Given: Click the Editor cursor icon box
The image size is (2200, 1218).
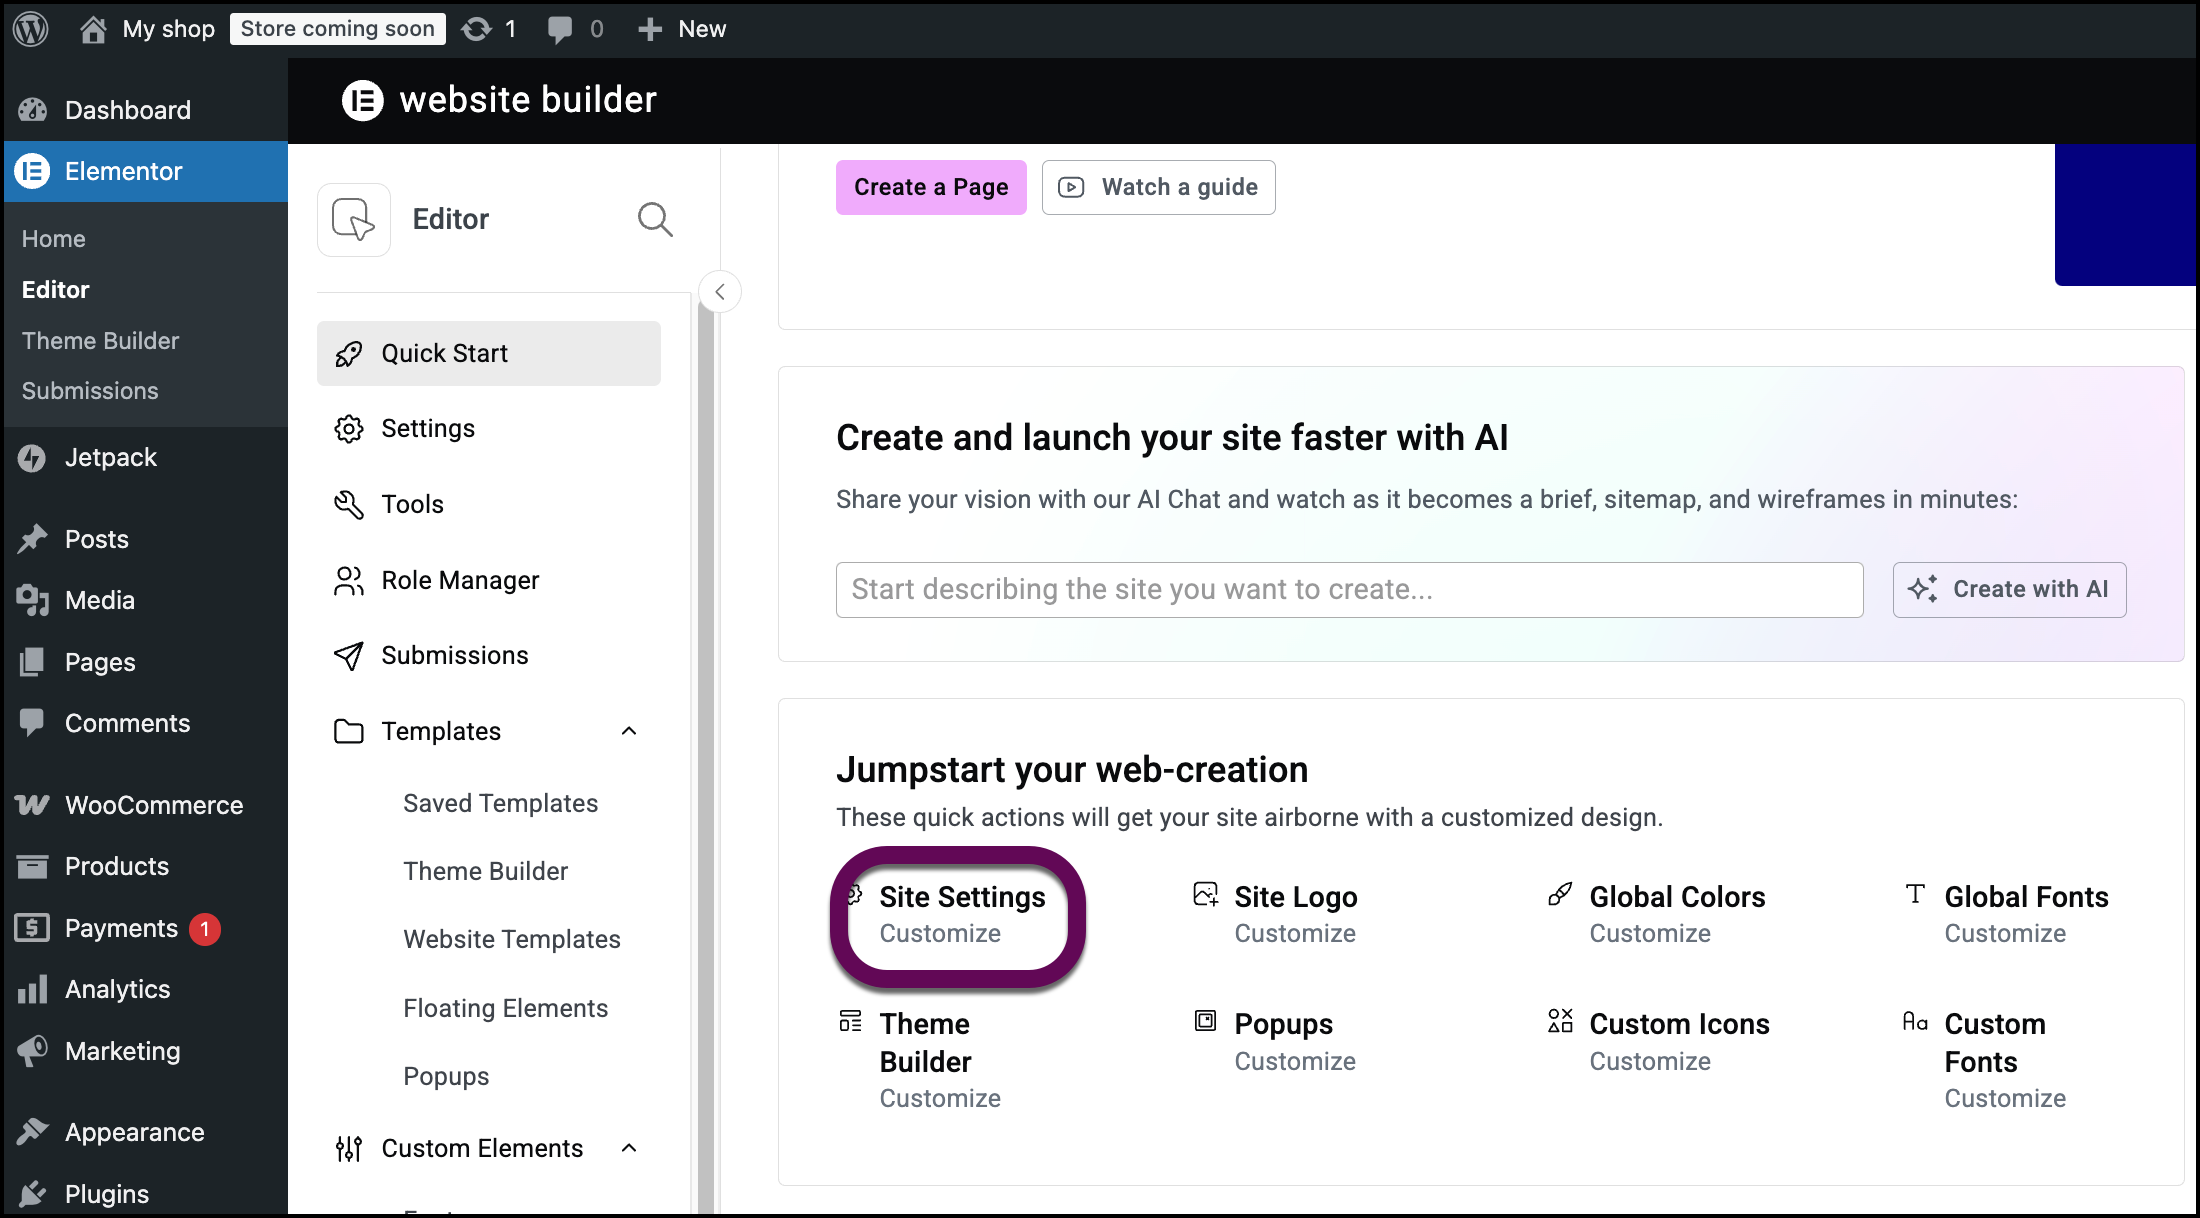Looking at the screenshot, I should tap(354, 219).
